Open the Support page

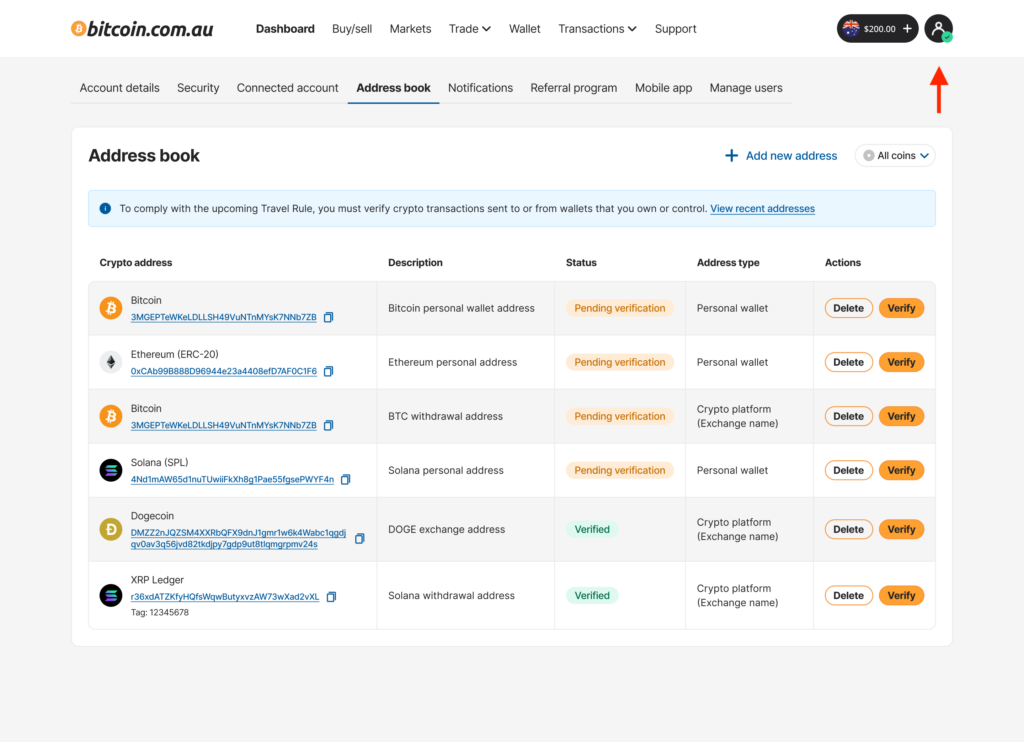675,29
